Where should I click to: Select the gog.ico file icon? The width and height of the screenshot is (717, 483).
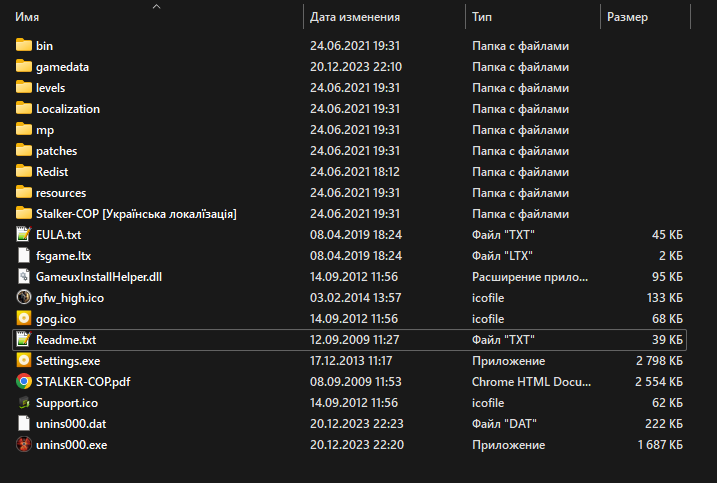point(24,318)
